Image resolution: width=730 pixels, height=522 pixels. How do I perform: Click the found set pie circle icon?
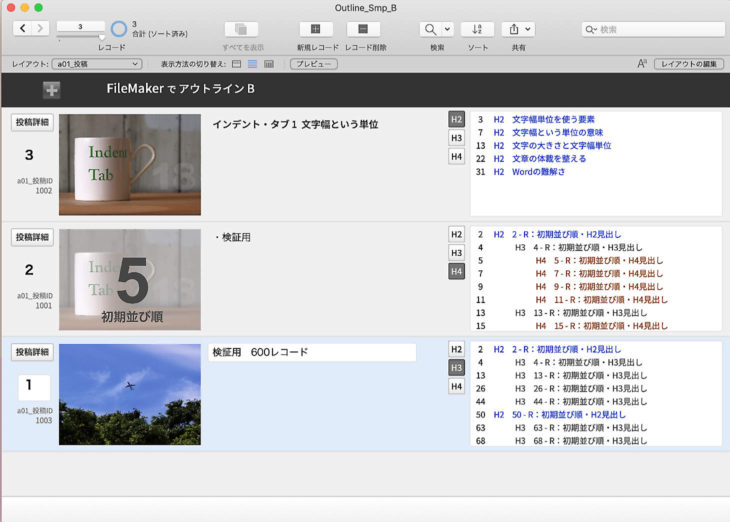coord(119,29)
